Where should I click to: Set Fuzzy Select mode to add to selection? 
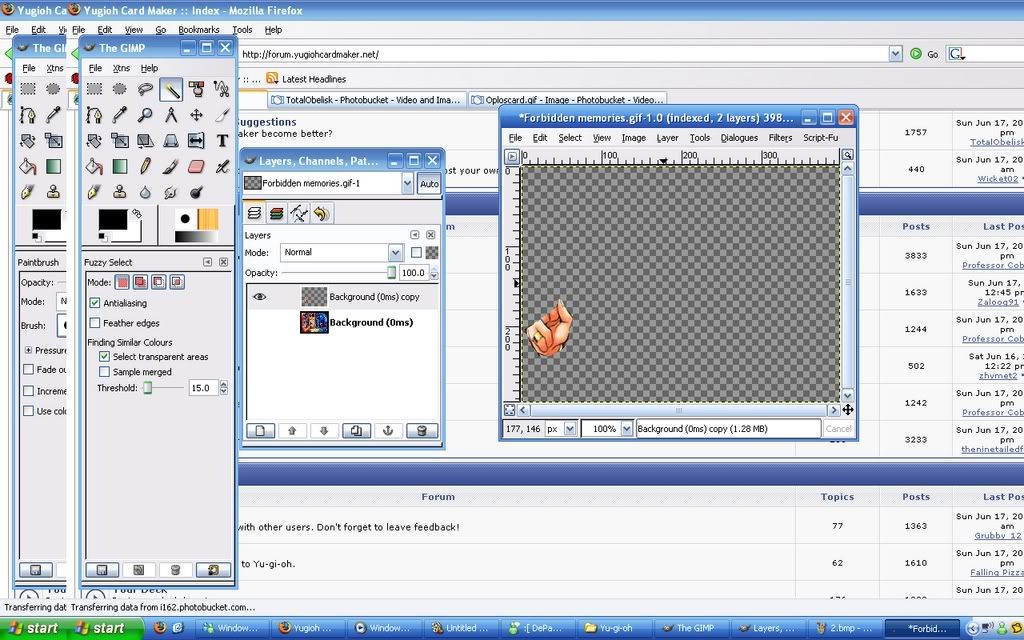(140, 282)
